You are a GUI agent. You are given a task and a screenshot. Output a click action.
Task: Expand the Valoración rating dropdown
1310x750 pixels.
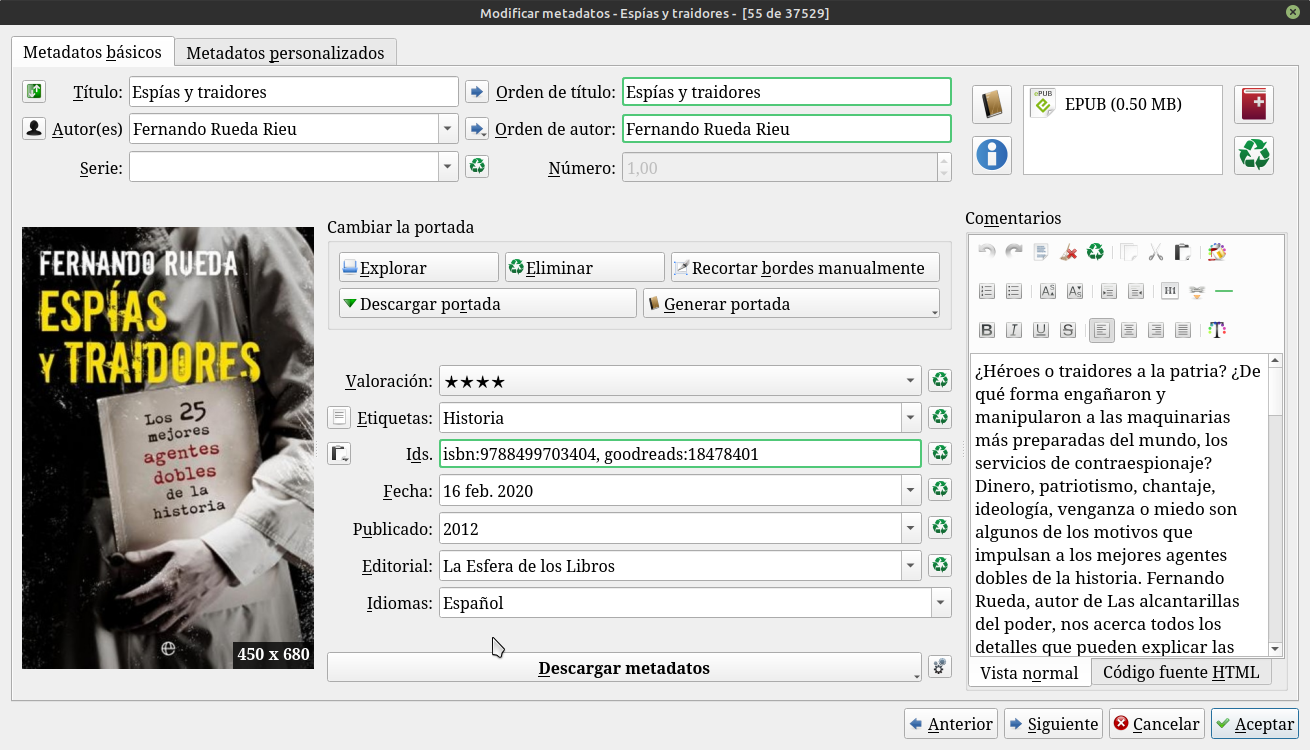click(x=910, y=381)
